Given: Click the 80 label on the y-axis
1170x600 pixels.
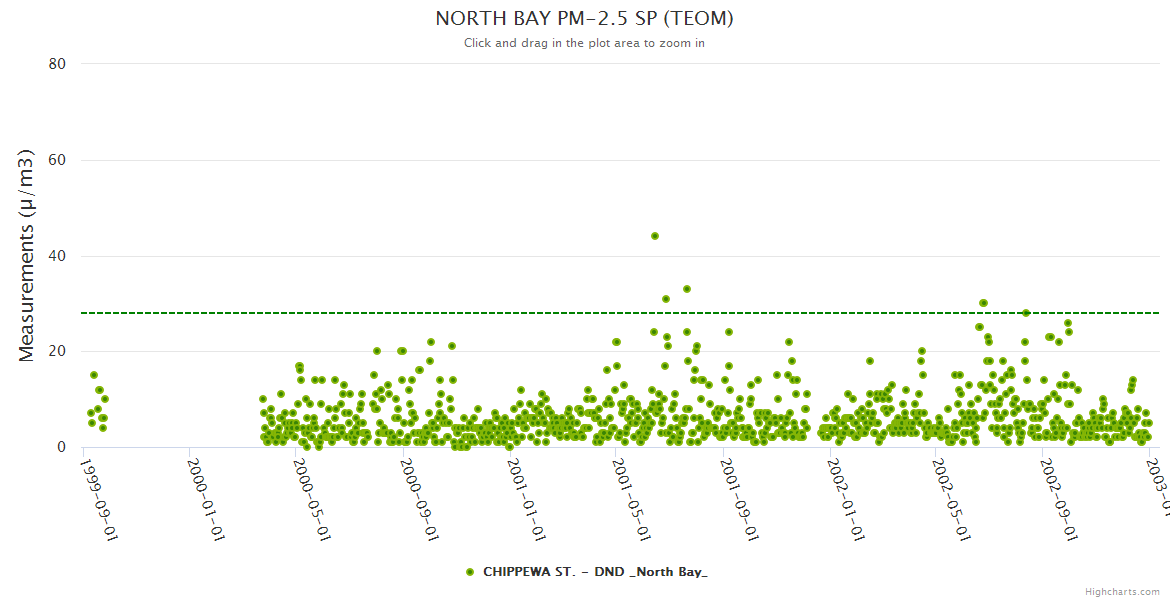Looking at the screenshot, I should pos(57,64).
